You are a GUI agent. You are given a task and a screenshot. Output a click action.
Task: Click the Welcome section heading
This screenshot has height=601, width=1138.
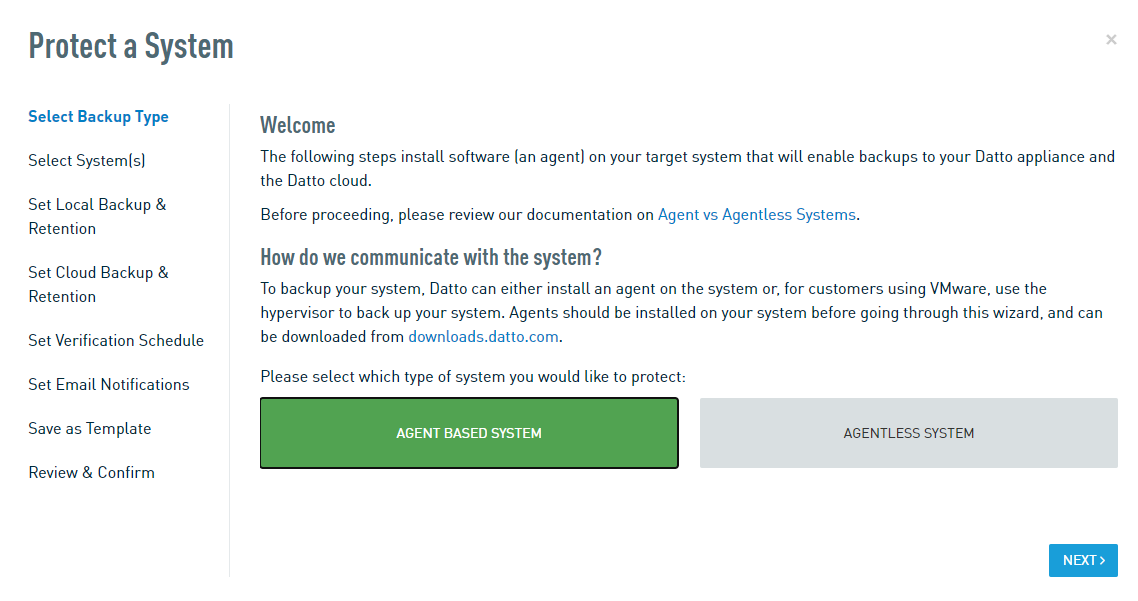(297, 125)
